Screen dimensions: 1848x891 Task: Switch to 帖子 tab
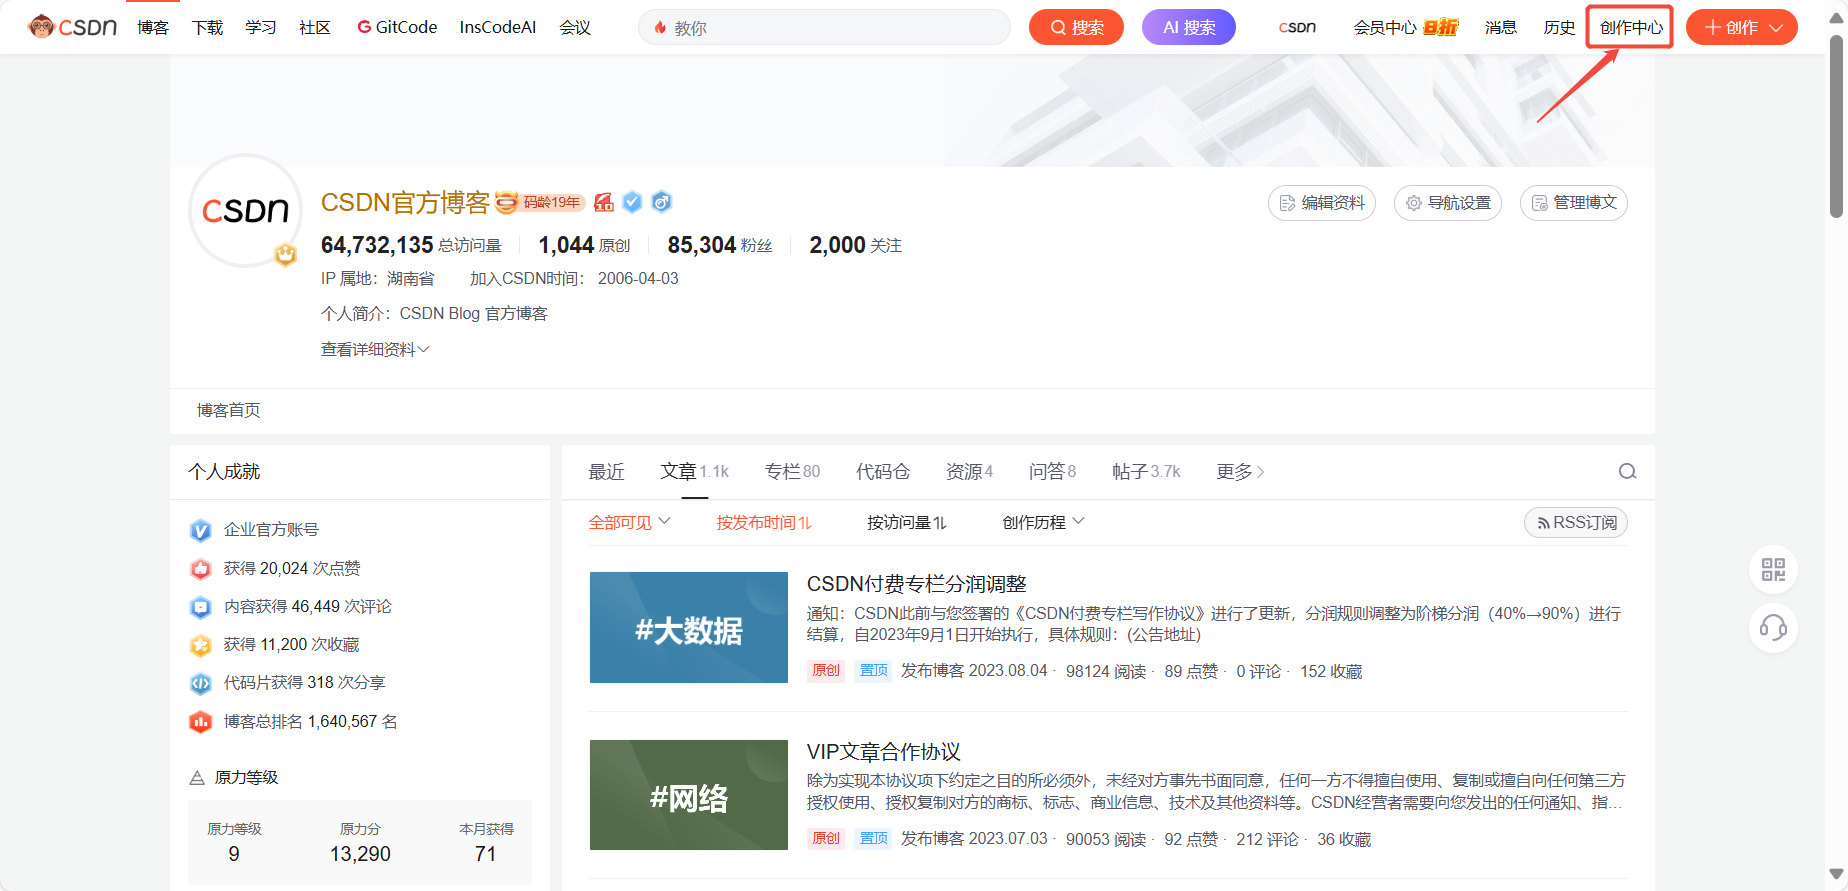pyautogui.click(x=1146, y=472)
